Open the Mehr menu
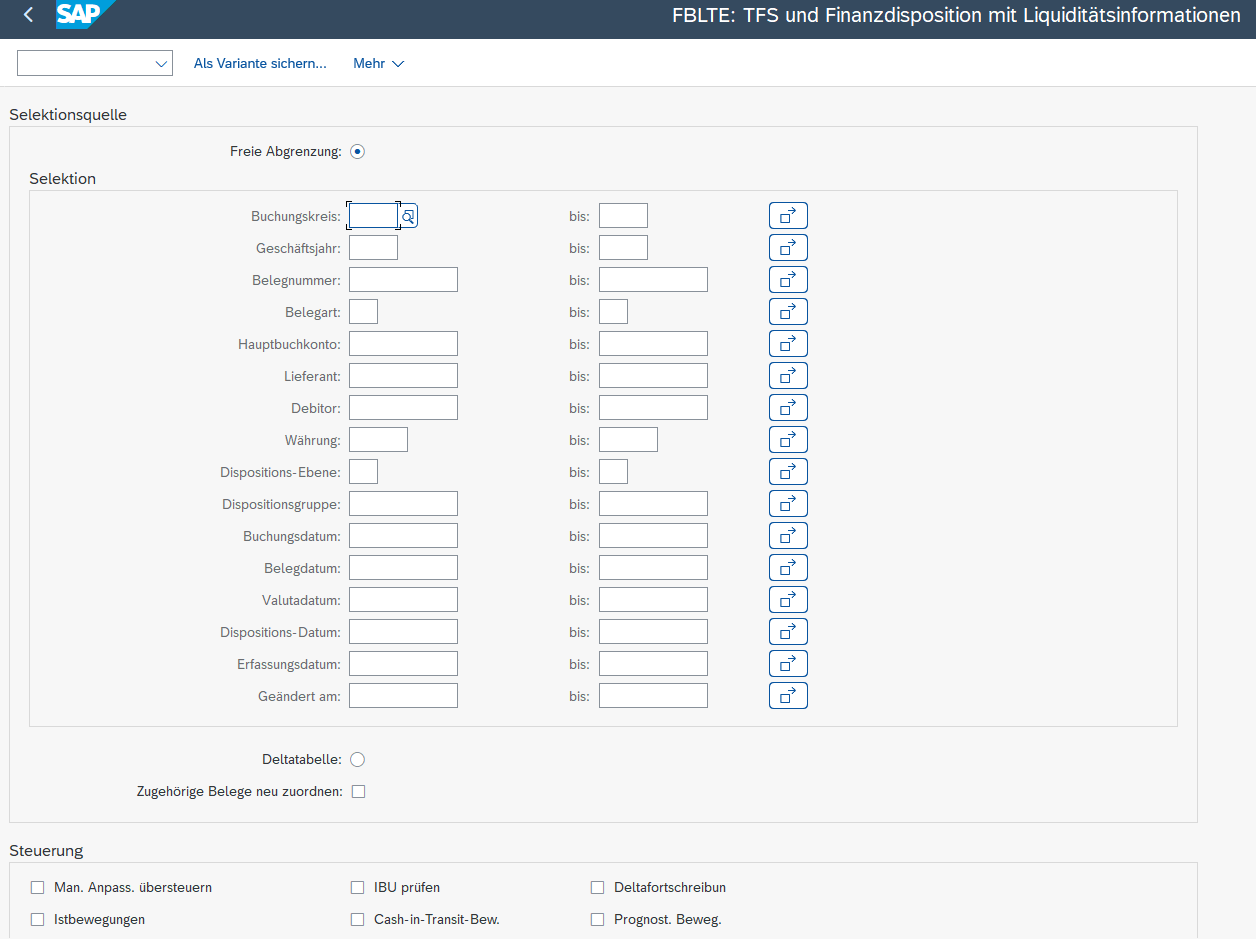This screenshot has height=939, width=1256. click(378, 64)
